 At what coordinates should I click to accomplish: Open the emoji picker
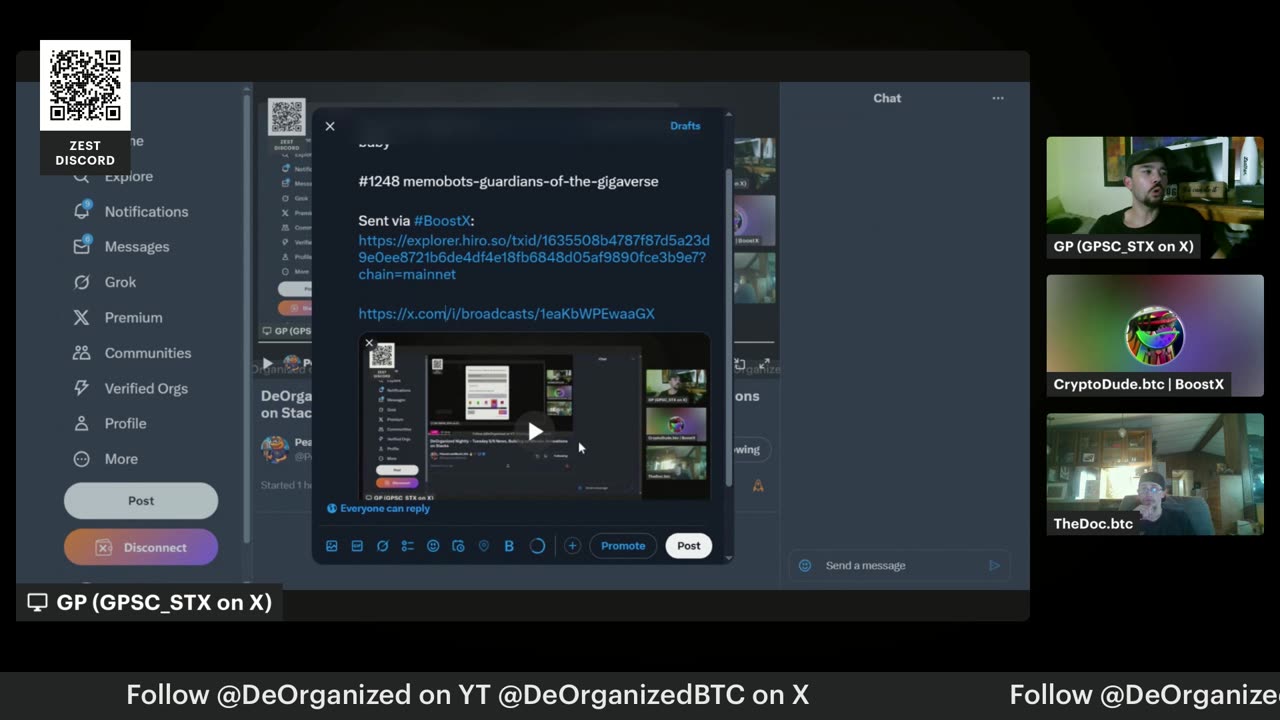(433, 546)
